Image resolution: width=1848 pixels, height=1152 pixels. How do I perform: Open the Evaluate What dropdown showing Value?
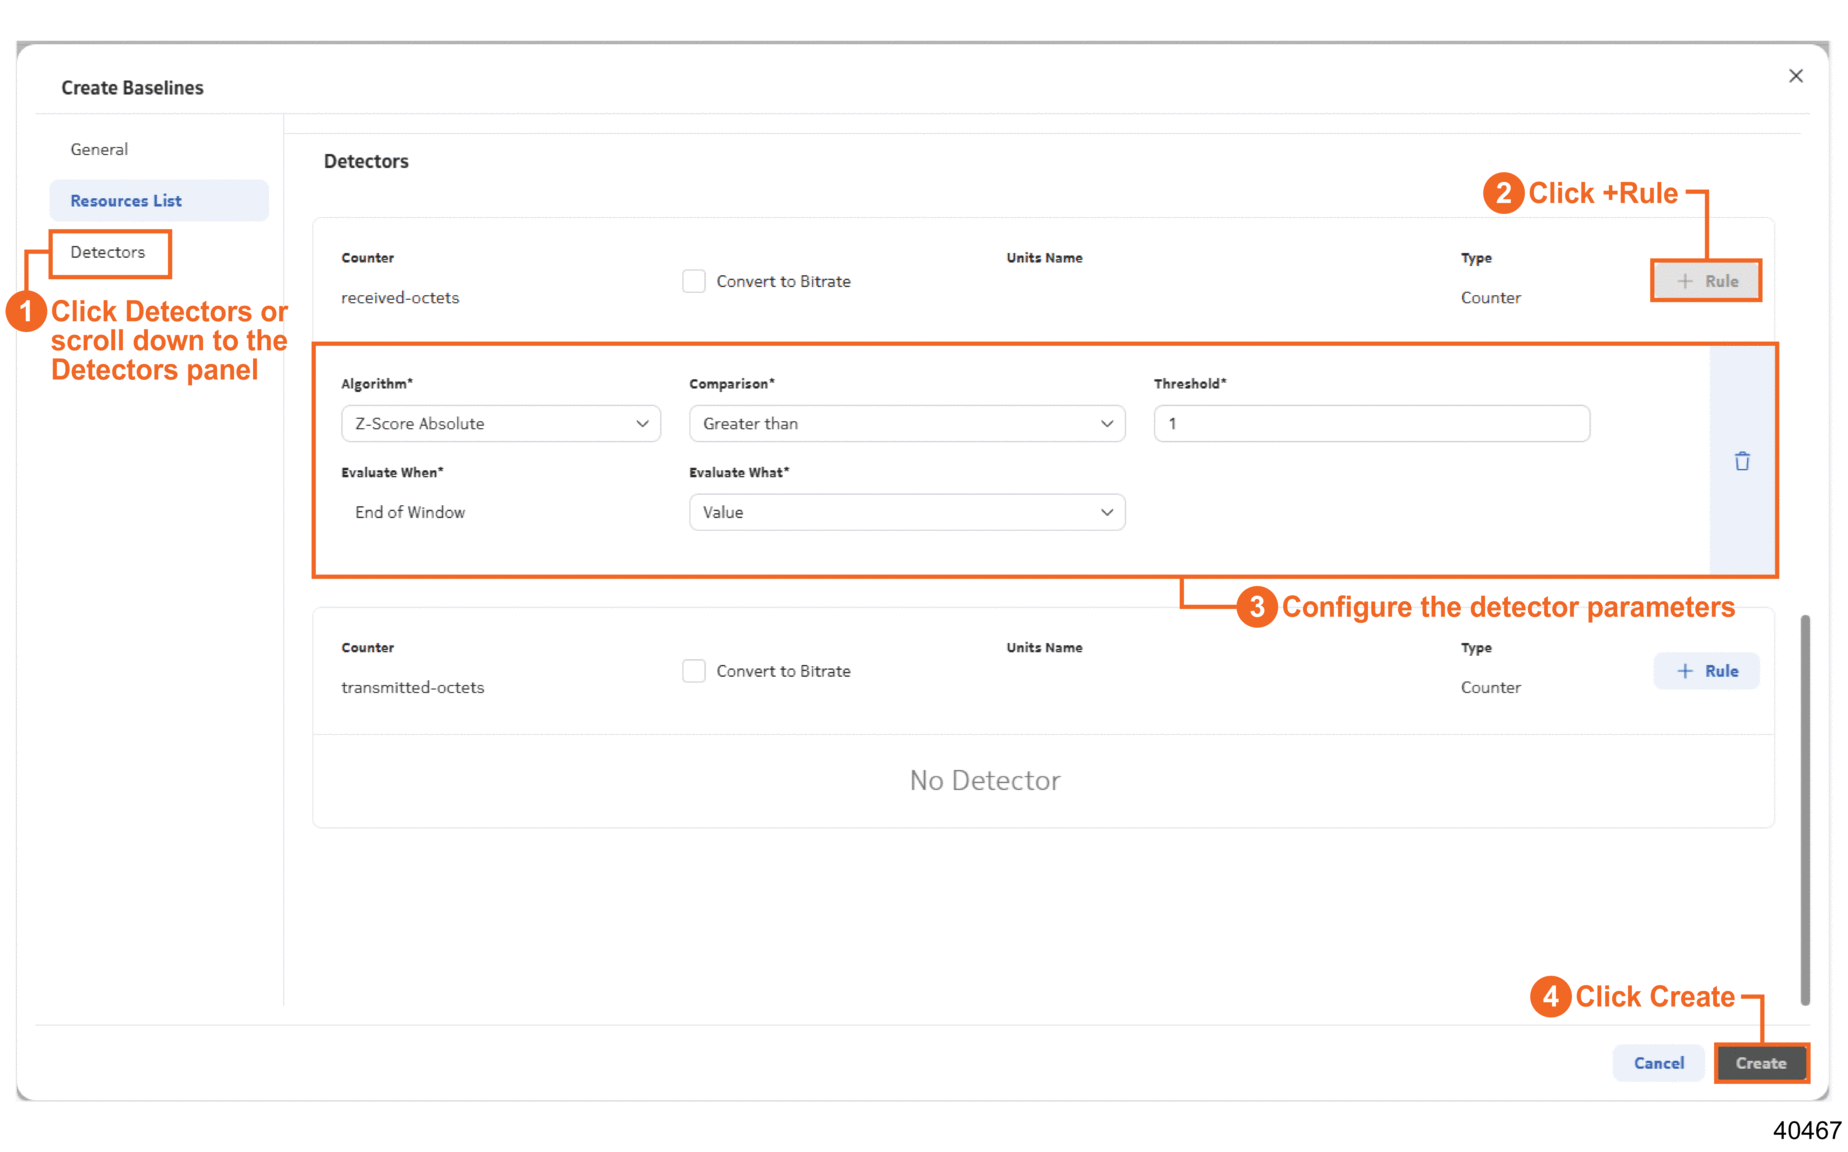click(x=906, y=512)
